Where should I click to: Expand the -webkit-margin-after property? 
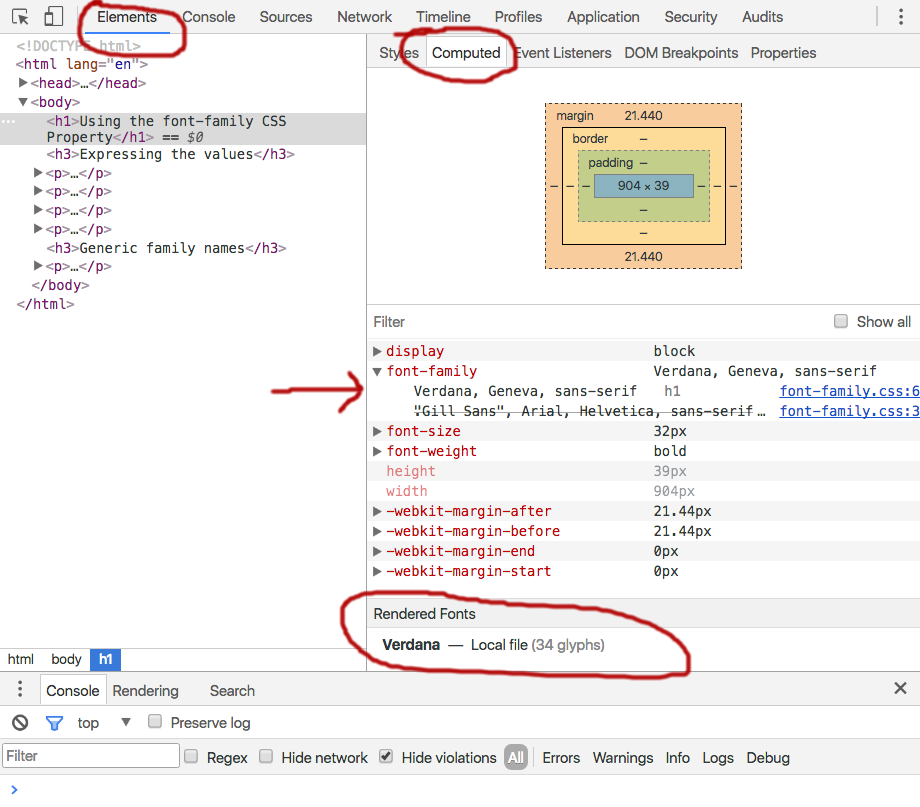(377, 511)
